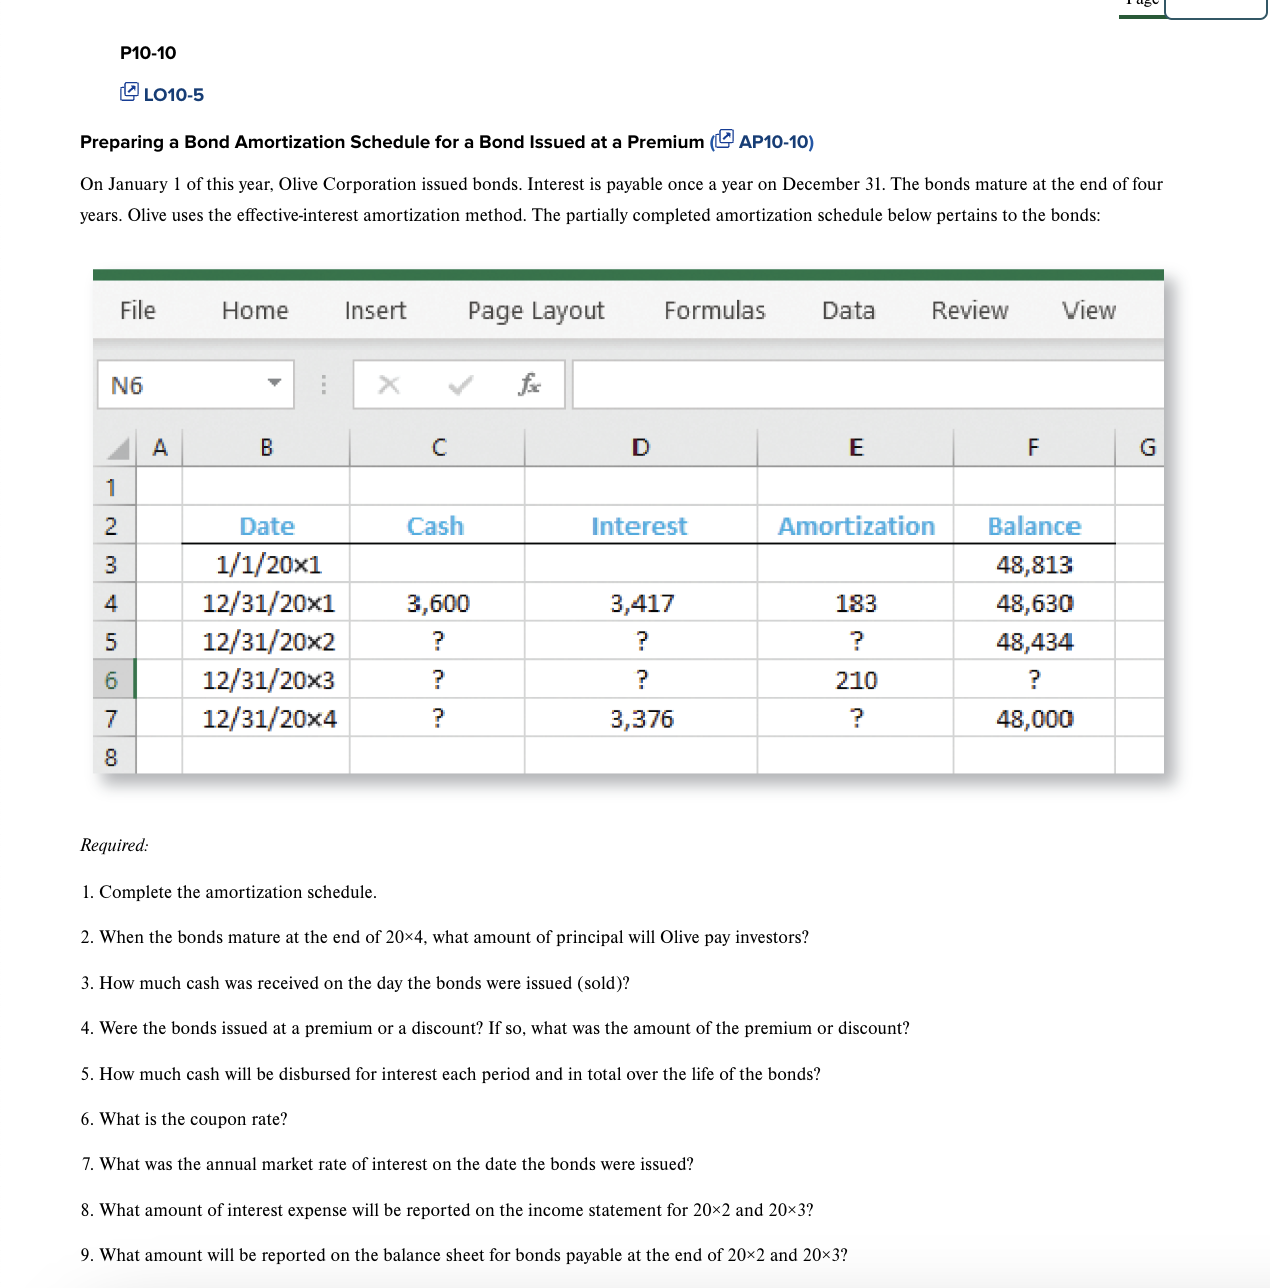1270x1288 pixels.
Task: Open the Formulas ribbon tab
Action: [x=715, y=311]
